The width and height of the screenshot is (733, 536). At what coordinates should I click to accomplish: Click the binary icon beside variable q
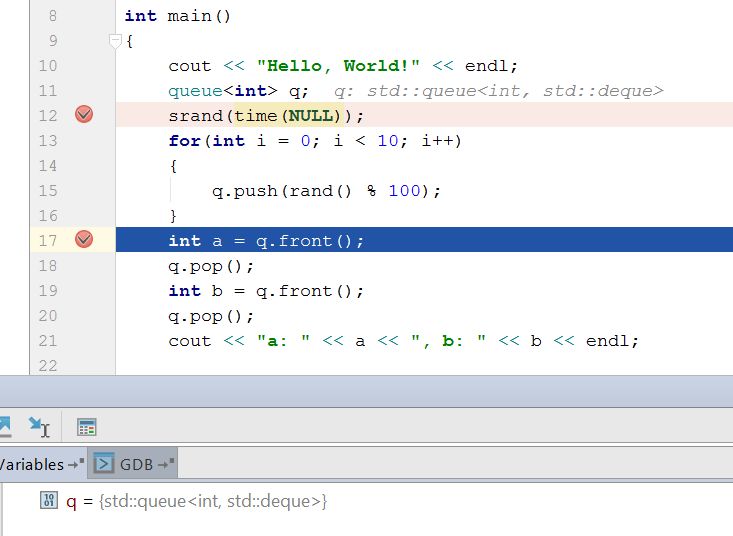click(49, 500)
